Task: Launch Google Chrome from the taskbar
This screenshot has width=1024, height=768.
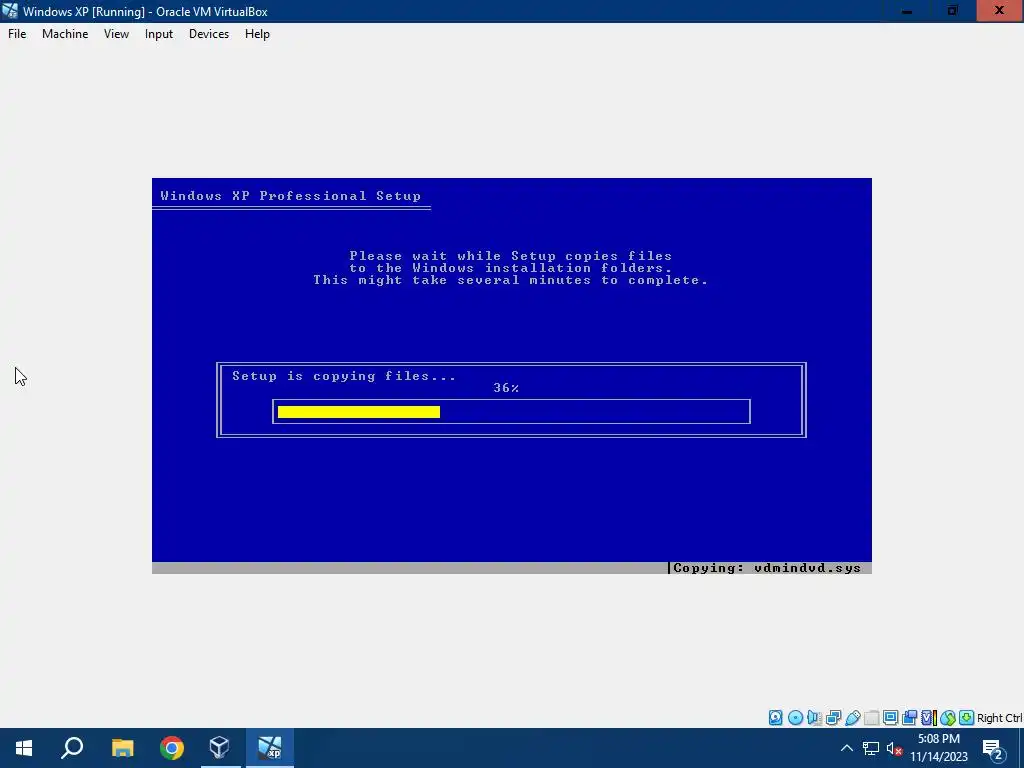Action: point(172,748)
